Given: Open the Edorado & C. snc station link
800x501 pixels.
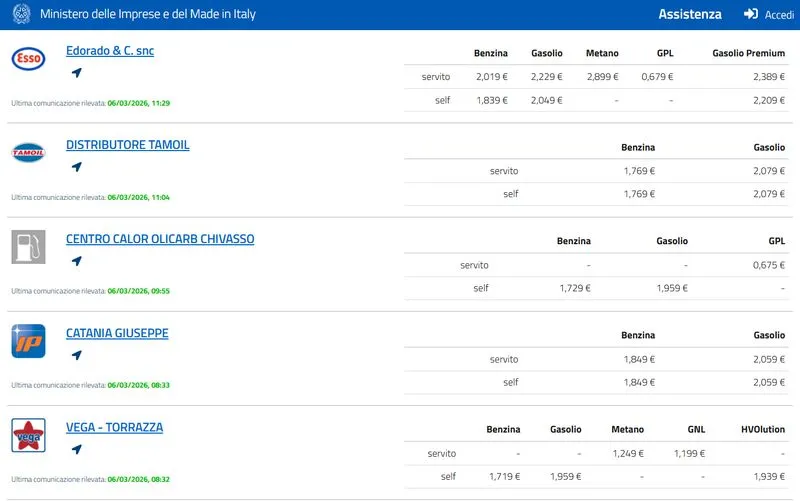Looking at the screenshot, I should 110,51.
